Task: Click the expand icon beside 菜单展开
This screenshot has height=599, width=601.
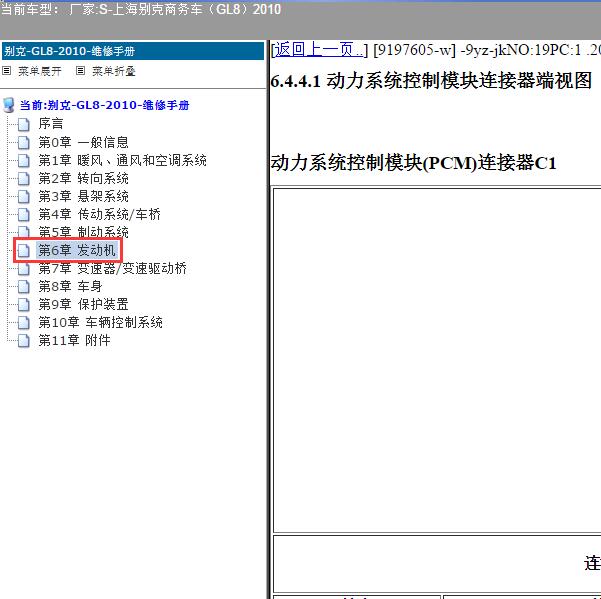Action: (7, 71)
